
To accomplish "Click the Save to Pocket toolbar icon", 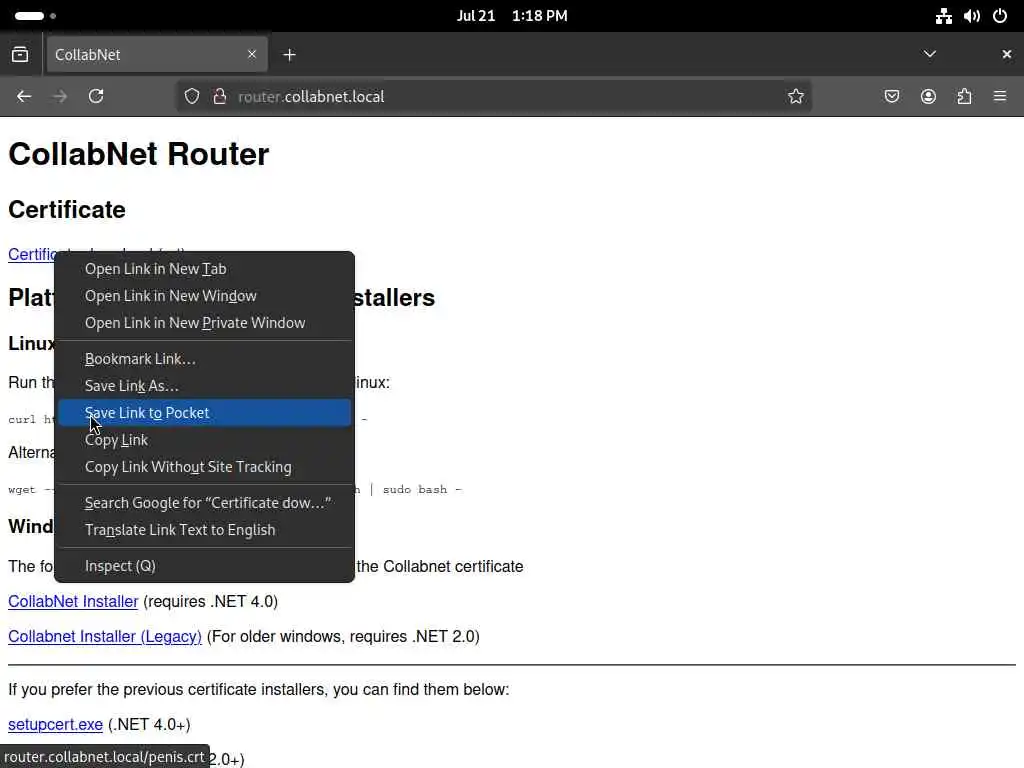I will [891, 96].
